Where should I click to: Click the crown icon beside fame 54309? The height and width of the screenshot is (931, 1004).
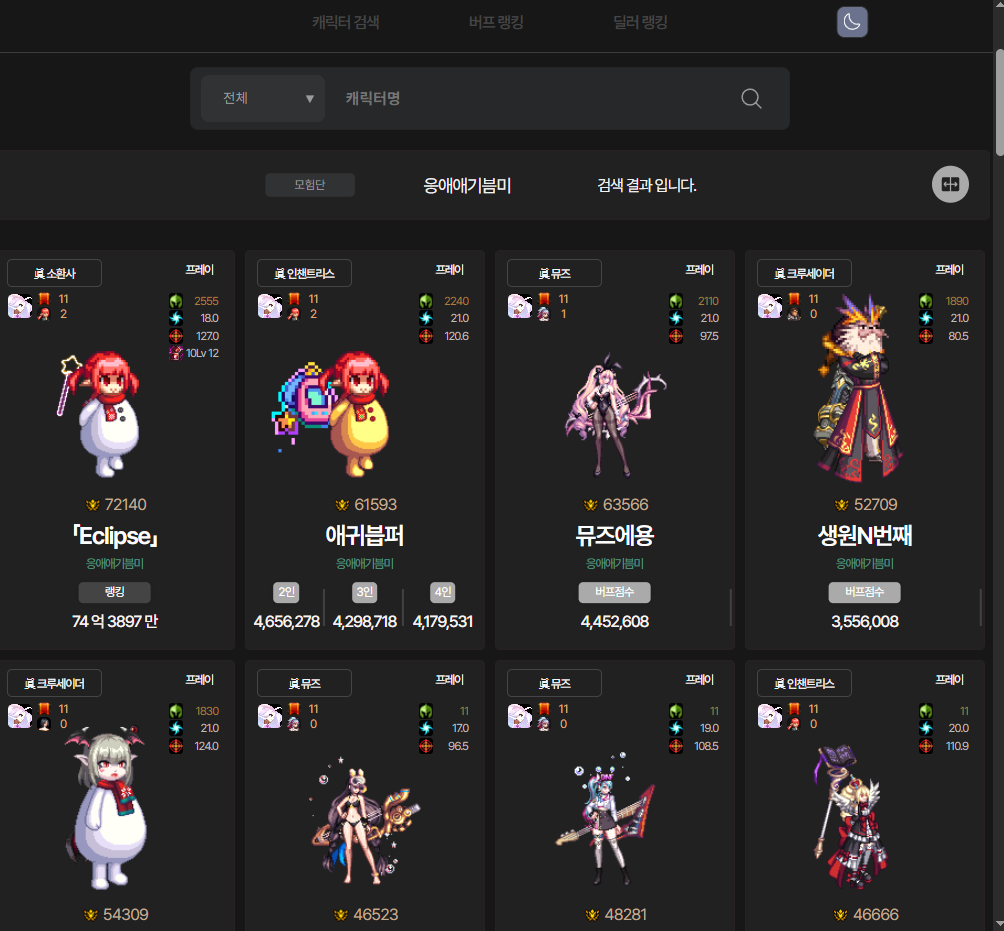(x=92, y=915)
